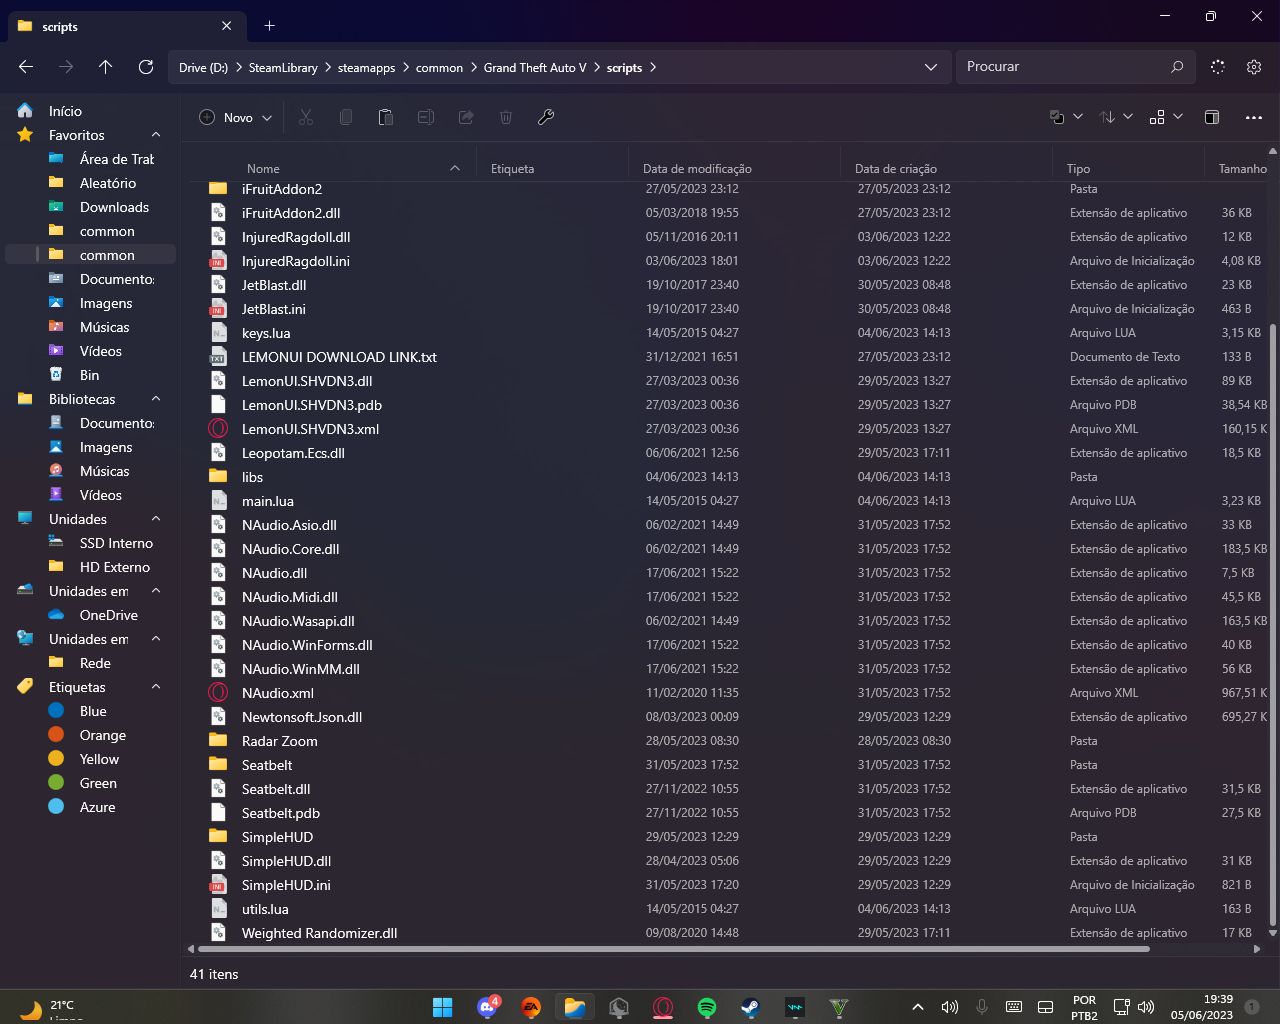Open the EA app from the taskbar
Screen dimensions: 1280x1024
(531, 1007)
